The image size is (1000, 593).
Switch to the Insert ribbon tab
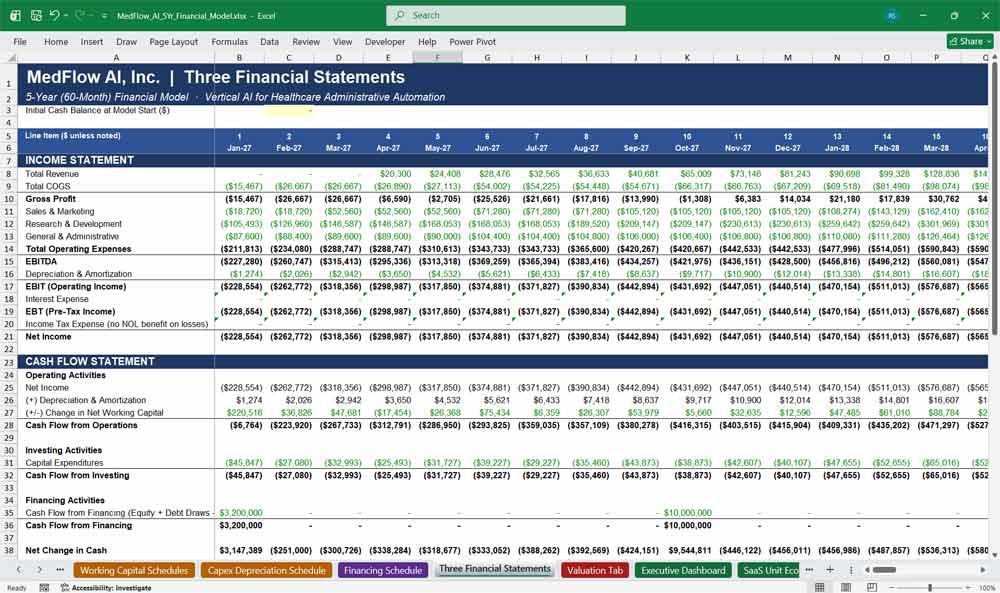pos(92,41)
